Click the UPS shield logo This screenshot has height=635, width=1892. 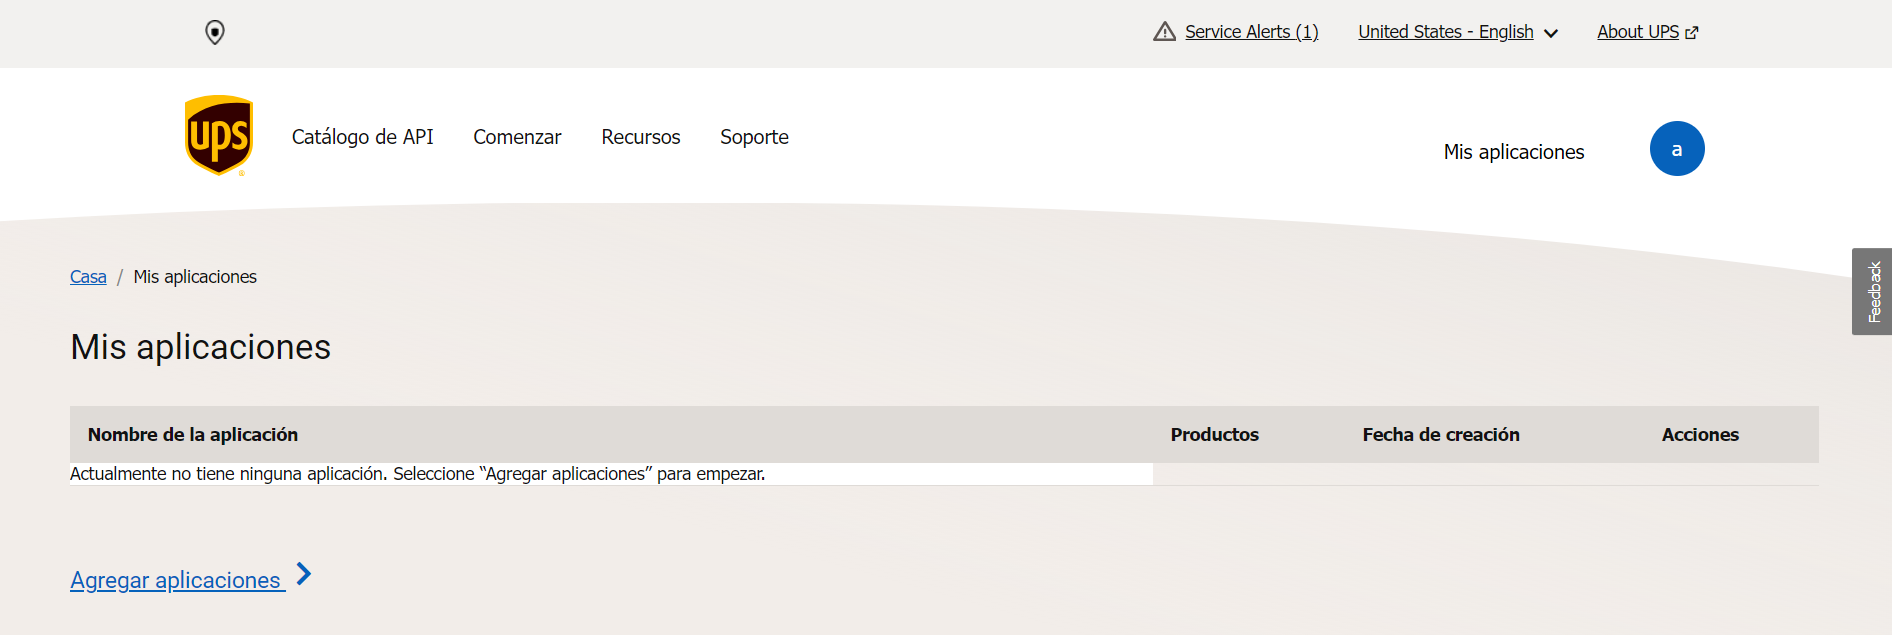coord(219,135)
